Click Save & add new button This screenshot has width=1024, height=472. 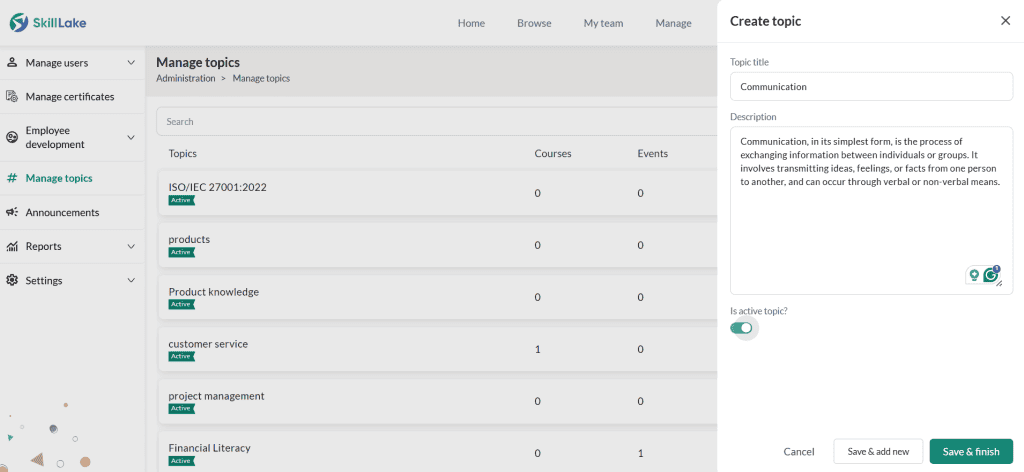(878, 451)
